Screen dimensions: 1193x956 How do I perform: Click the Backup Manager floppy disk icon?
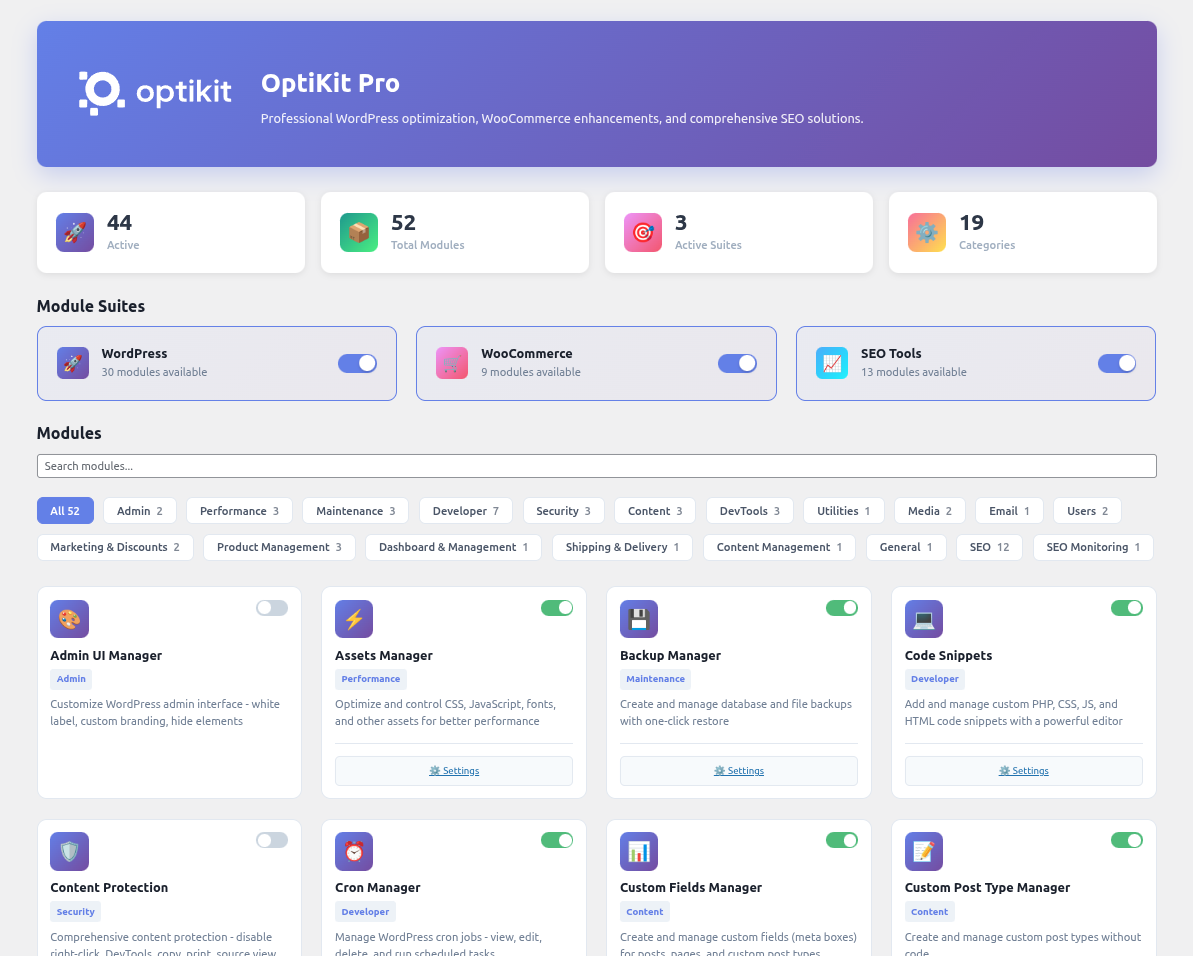639,619
